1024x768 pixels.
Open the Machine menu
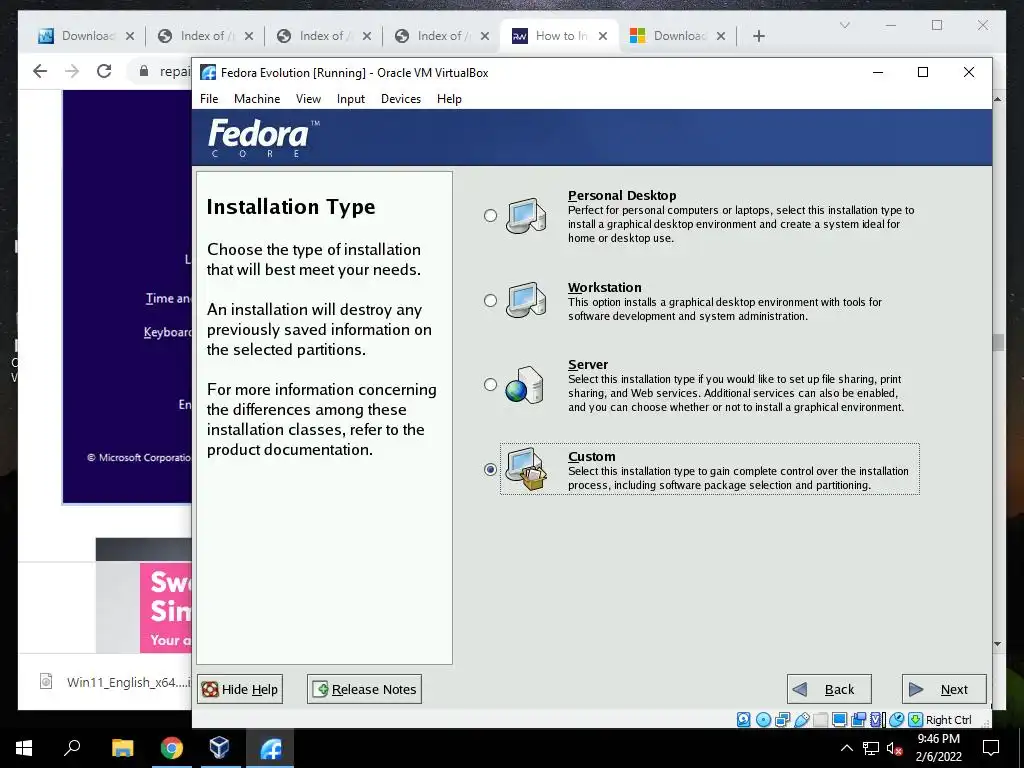257,99
